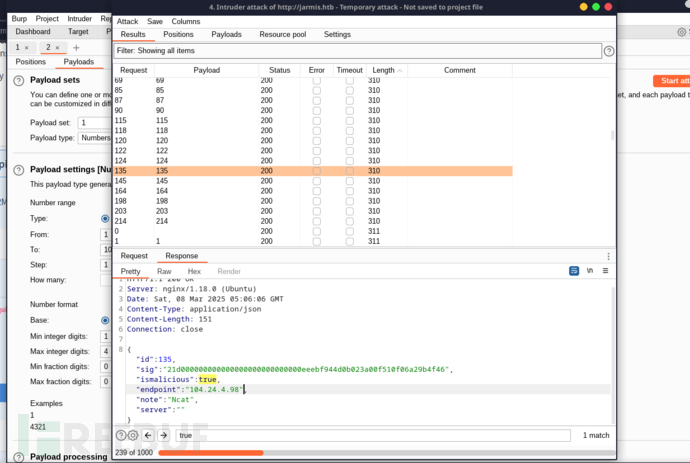Open the Payload type dropdown showing Numbers
The image size is (690, 463).
(95, 138)
